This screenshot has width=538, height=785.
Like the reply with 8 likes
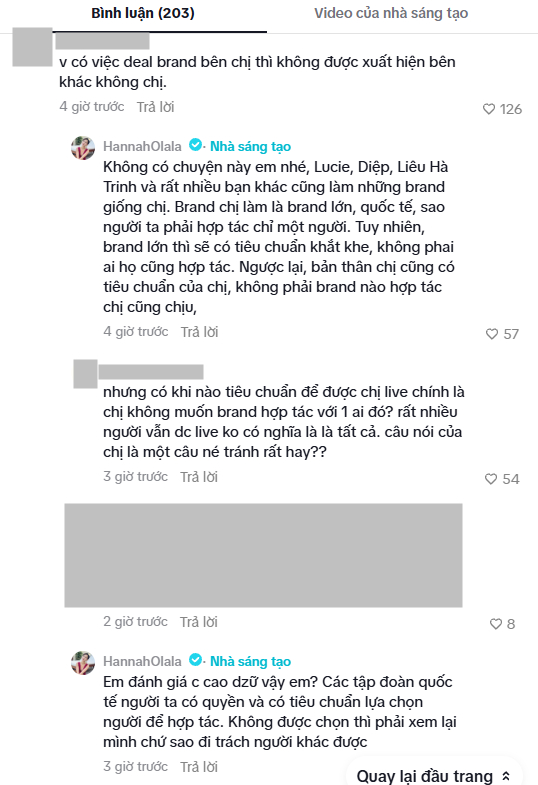tap(495, 624)
